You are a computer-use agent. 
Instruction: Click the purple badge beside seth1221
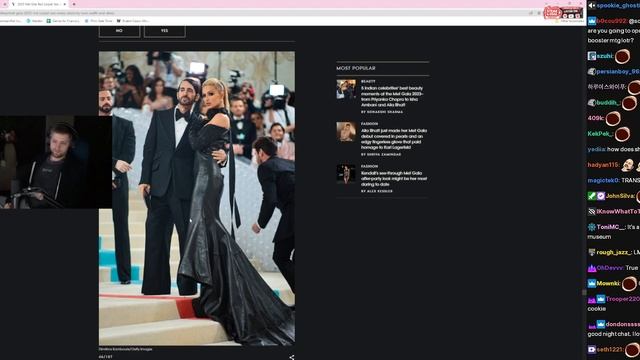(592, 350)
